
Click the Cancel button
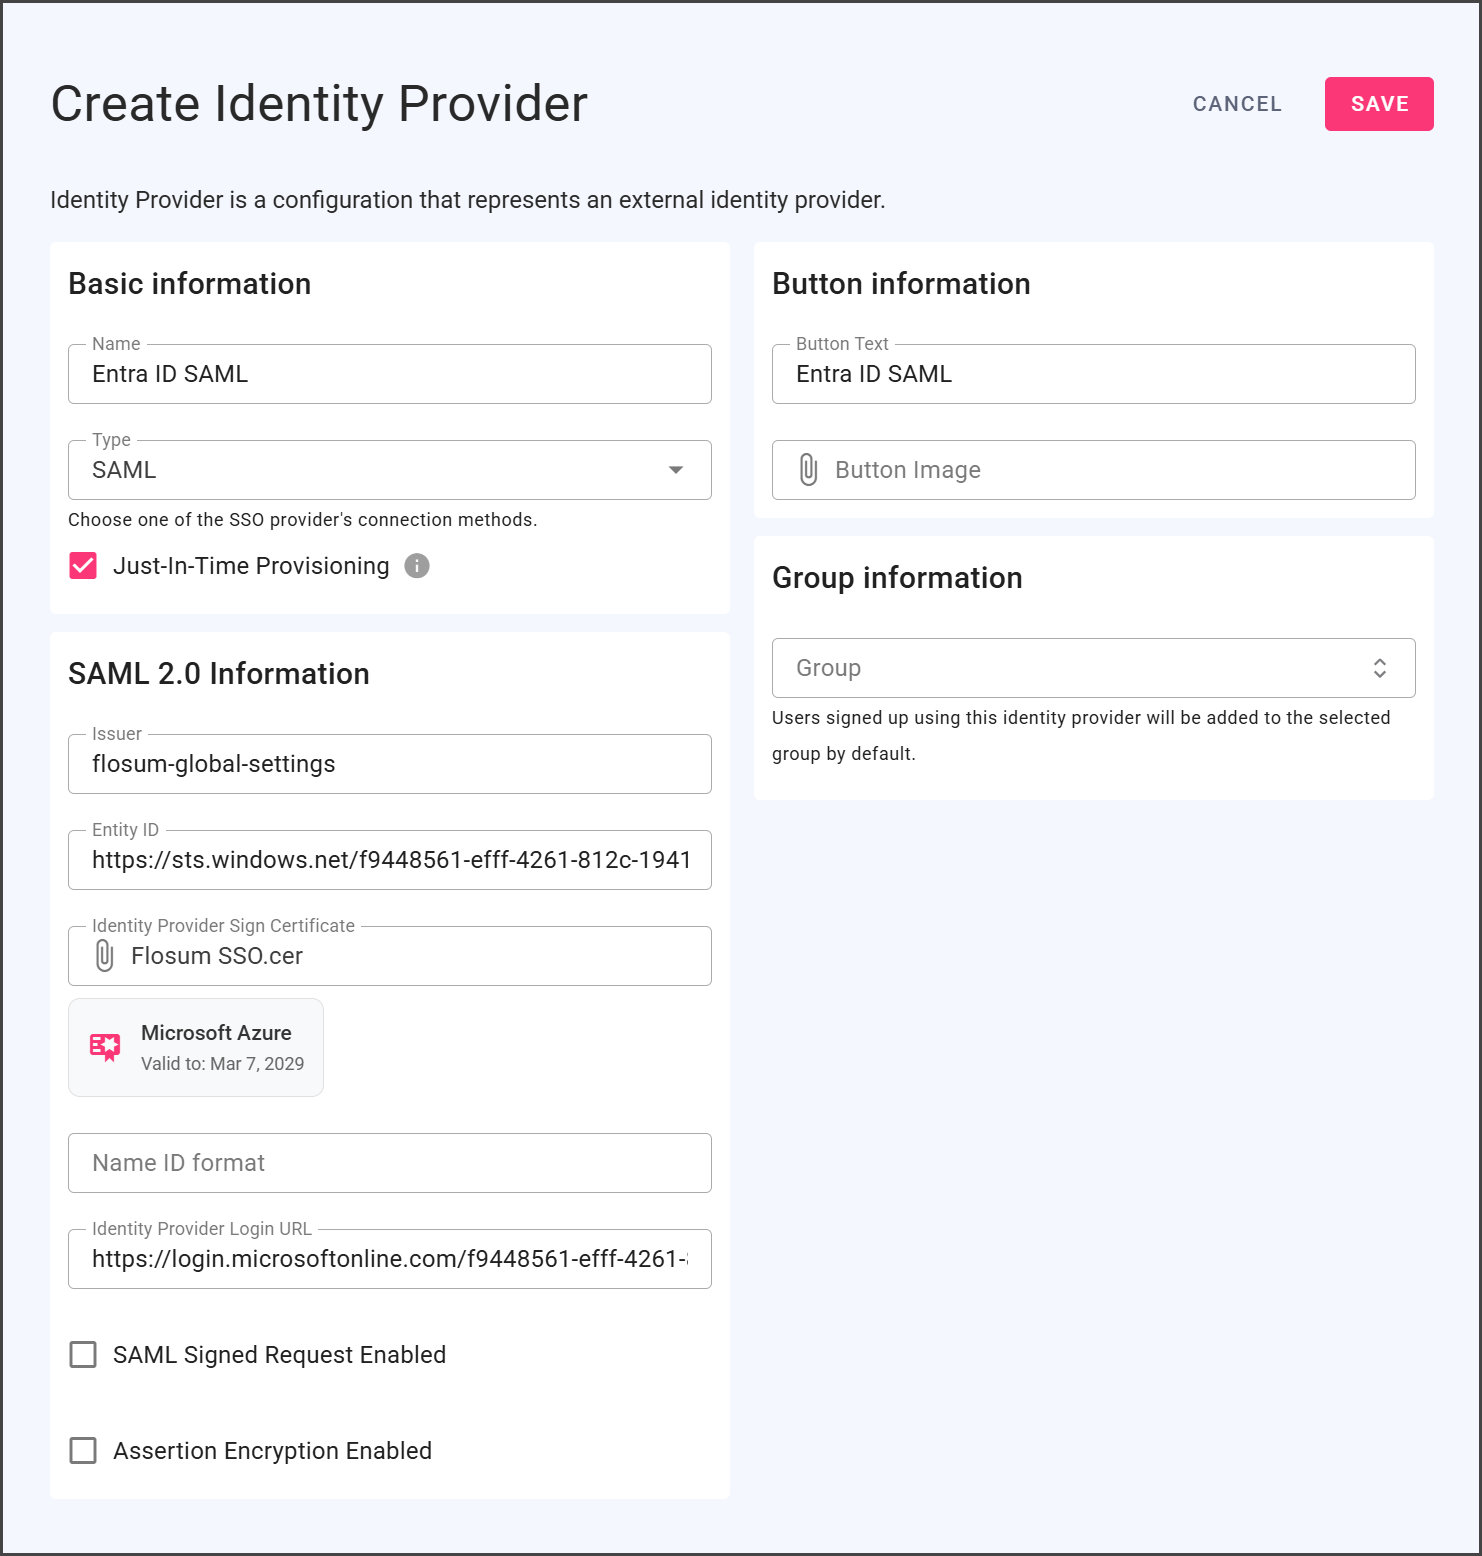pyautogui.click(x=1237, y=104)
